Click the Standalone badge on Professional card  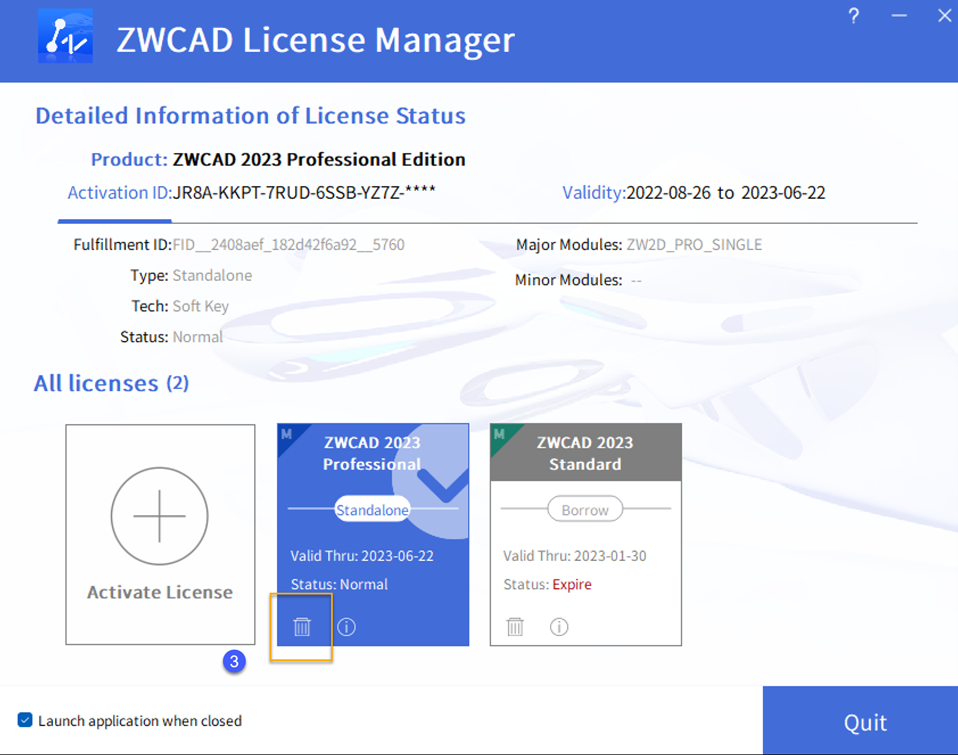pyautogui.click(x=372, y=509)
